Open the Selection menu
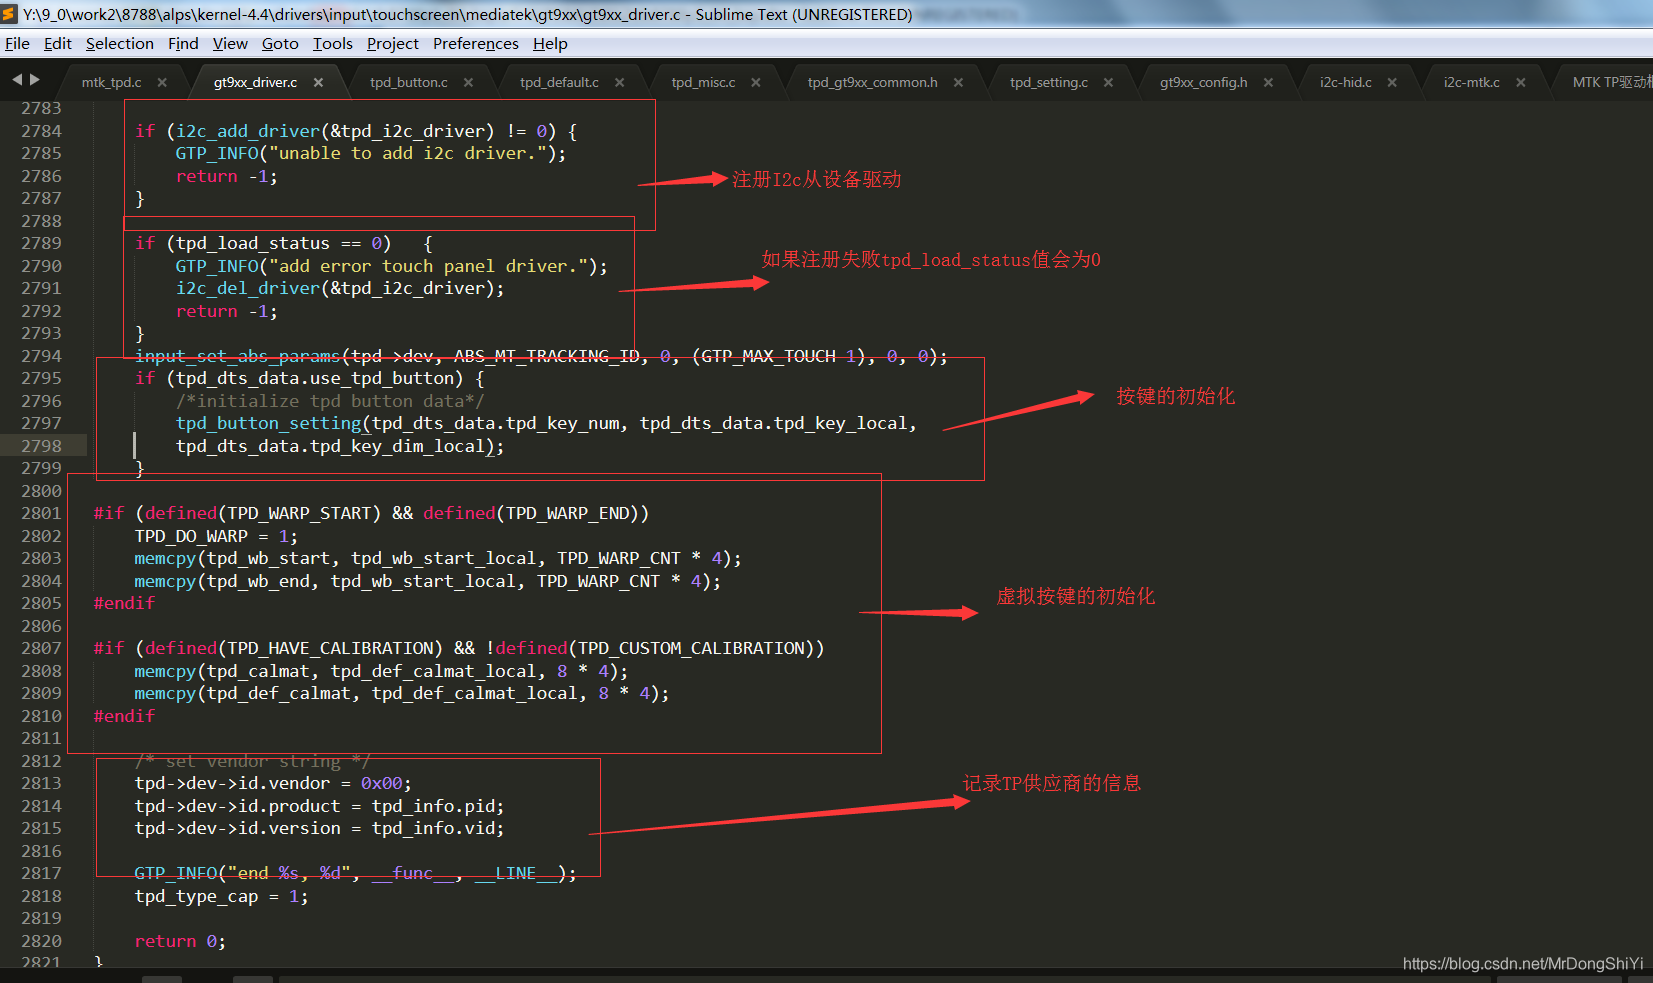This screenshot has height=983, width=1653. tap(120, 43)
